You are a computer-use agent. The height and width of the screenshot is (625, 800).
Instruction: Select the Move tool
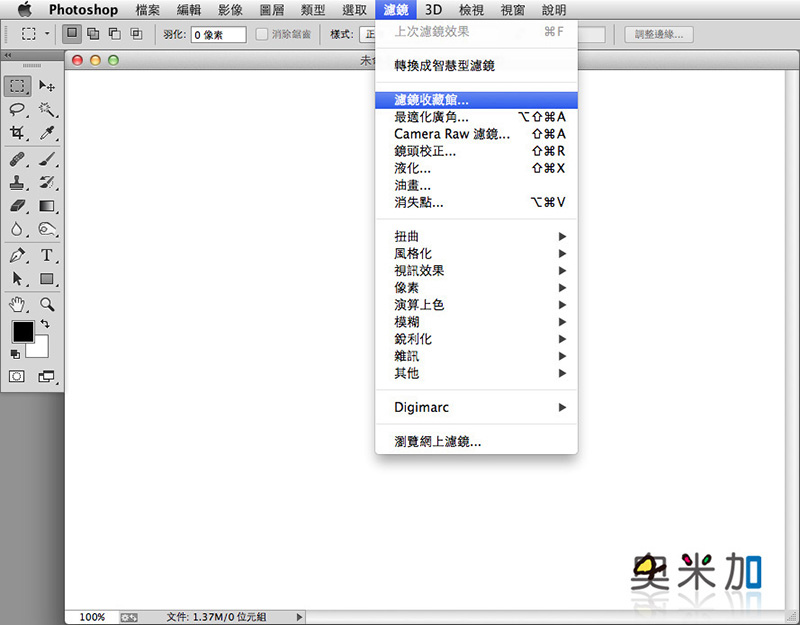coord(47,86)
